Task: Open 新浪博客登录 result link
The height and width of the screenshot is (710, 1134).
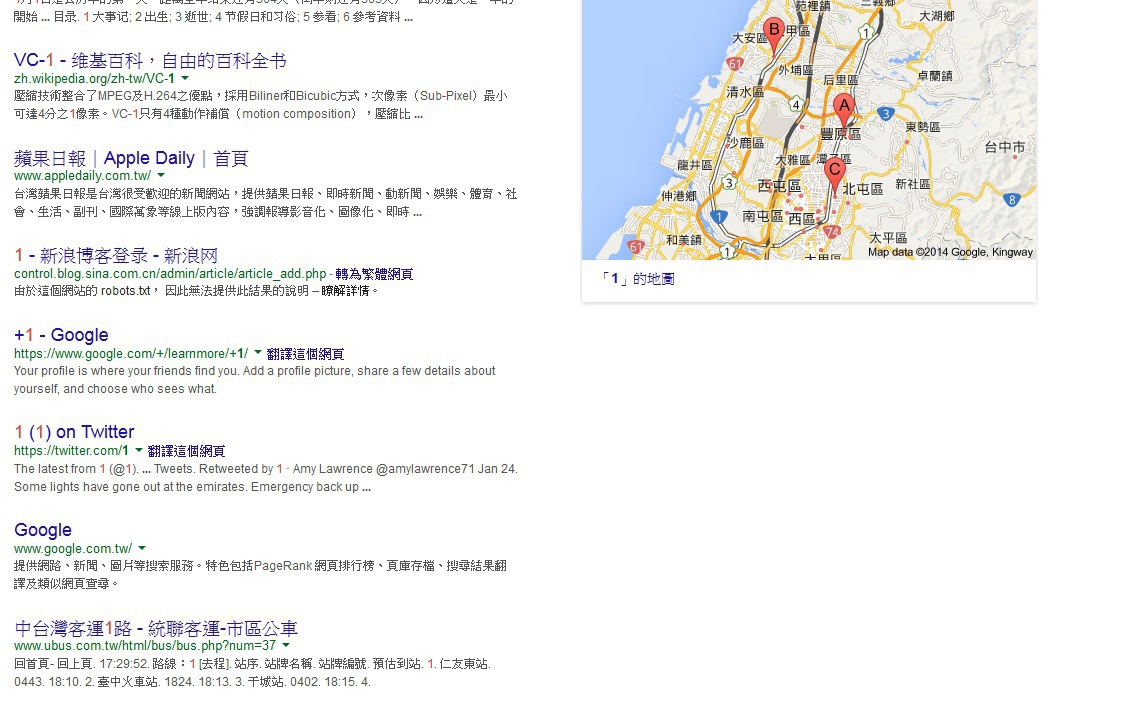Action: [116, 255]
